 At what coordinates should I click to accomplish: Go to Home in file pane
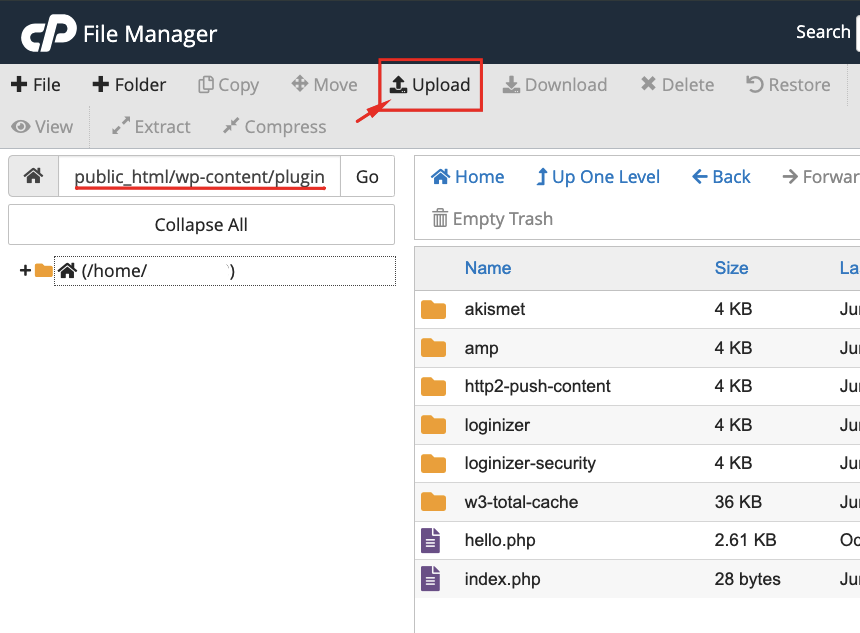[x=467, y=177]
